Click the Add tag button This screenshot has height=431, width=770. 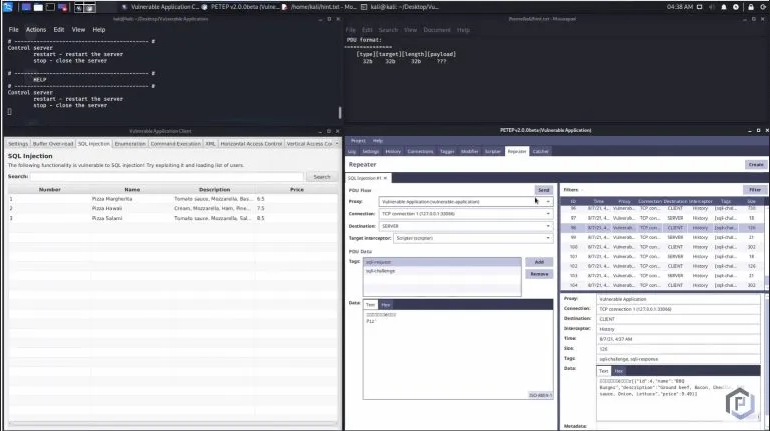pyautogui.click(x=539, y=262)
